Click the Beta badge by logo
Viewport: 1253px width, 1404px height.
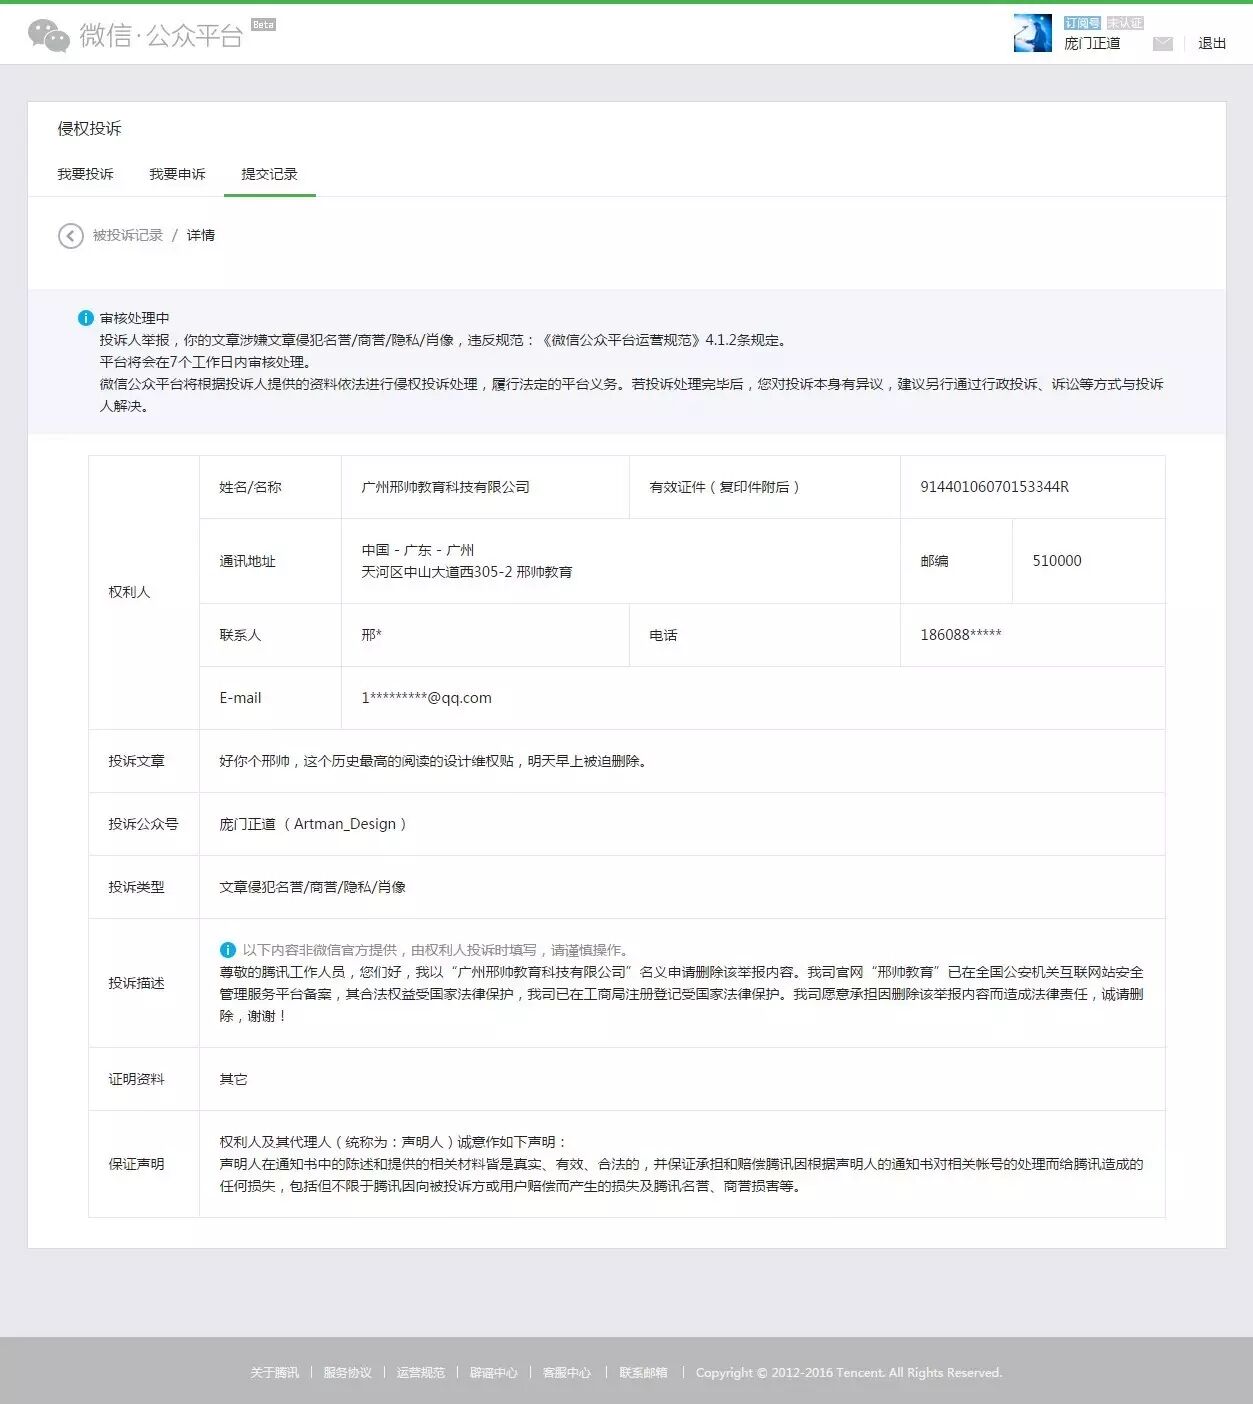[263, 24]
